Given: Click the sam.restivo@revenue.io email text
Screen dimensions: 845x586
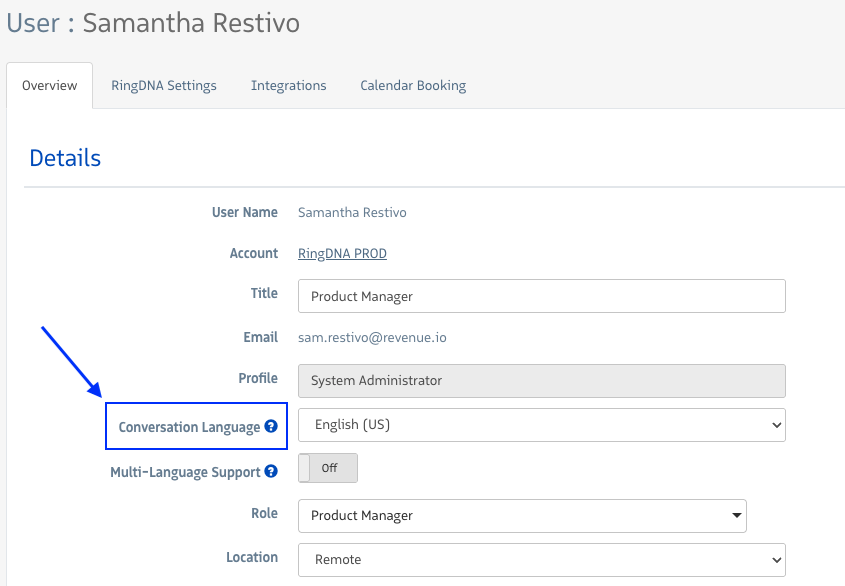Looking at the screenshot, I should coord(372,338).
